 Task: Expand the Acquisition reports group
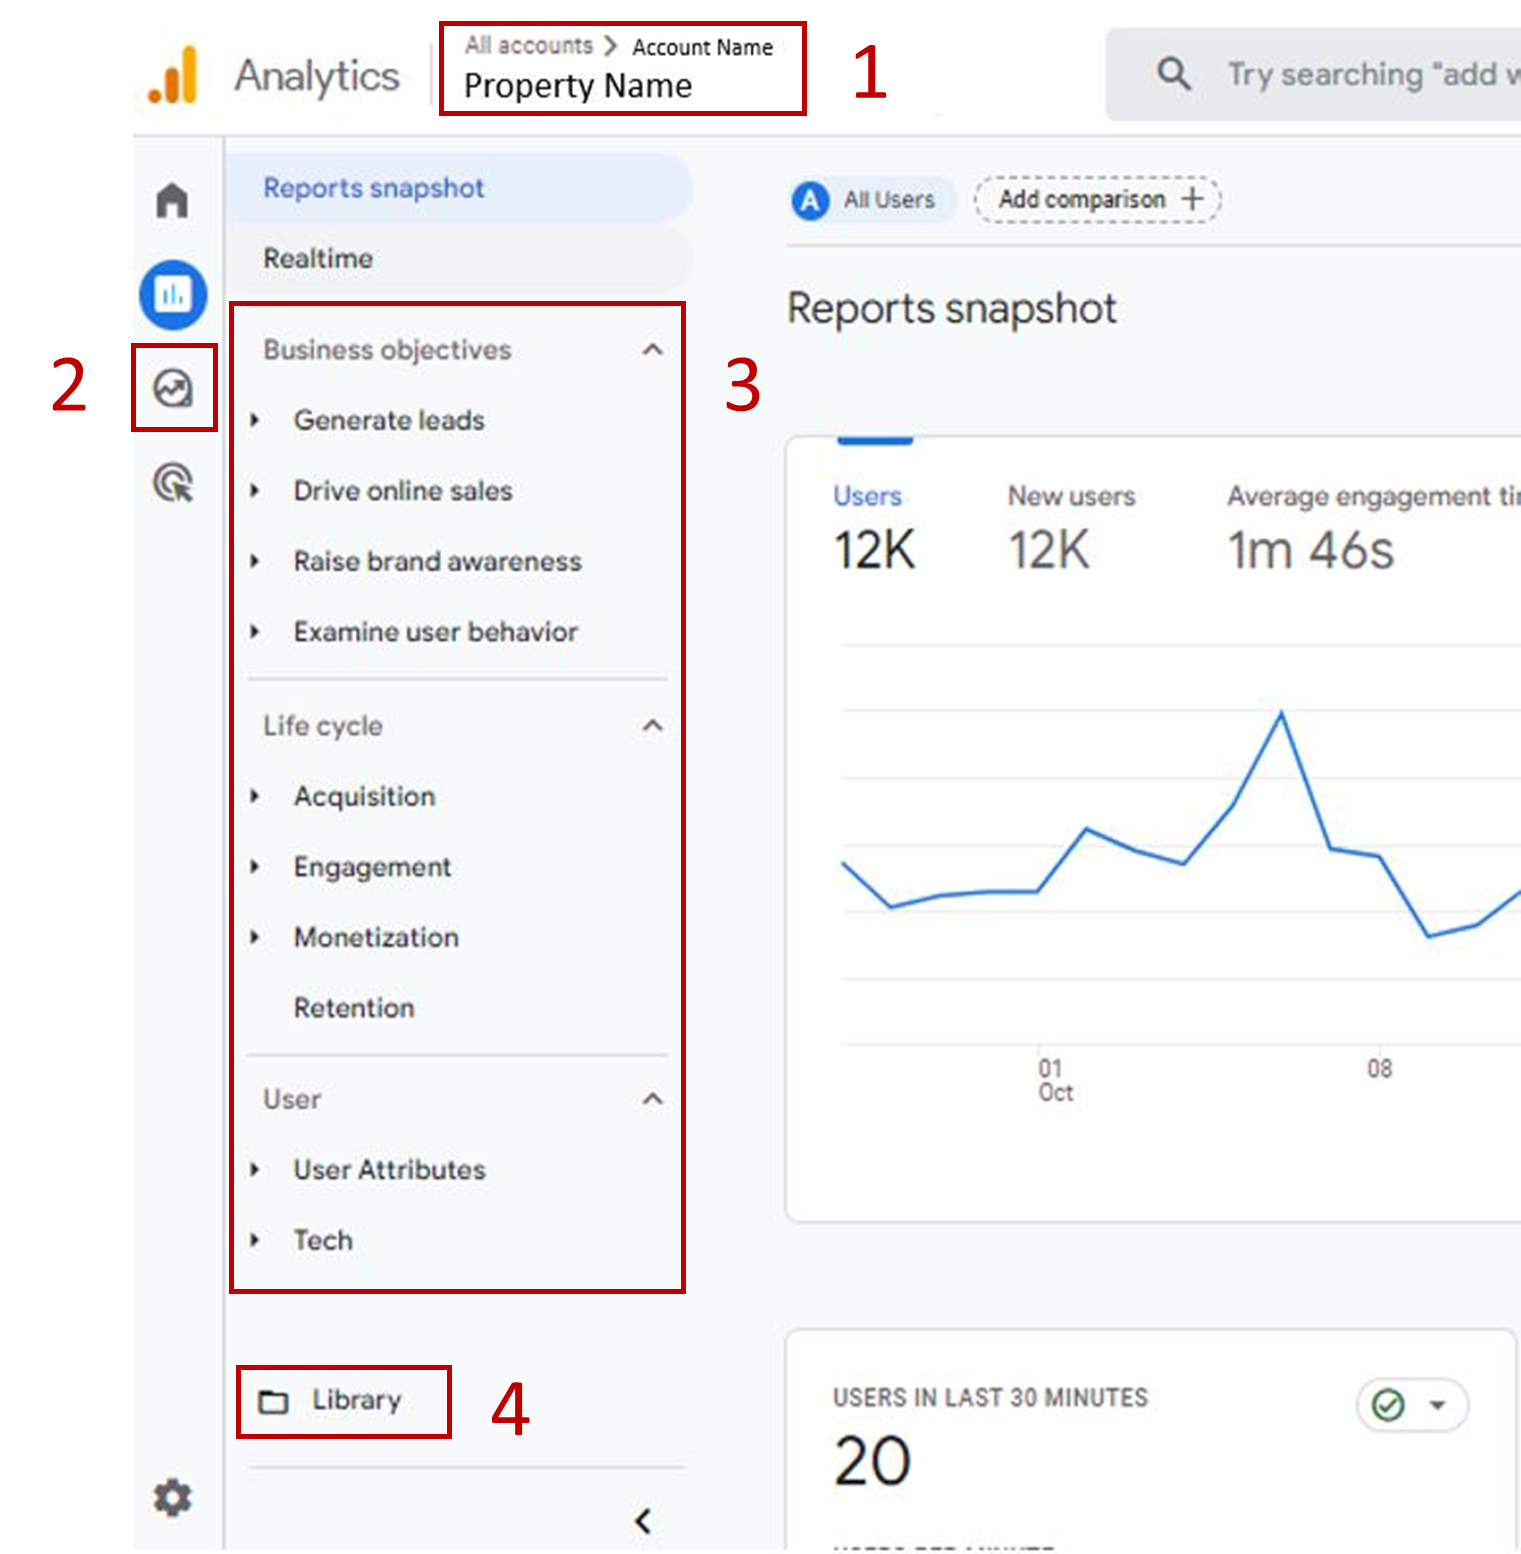point(255,797)
